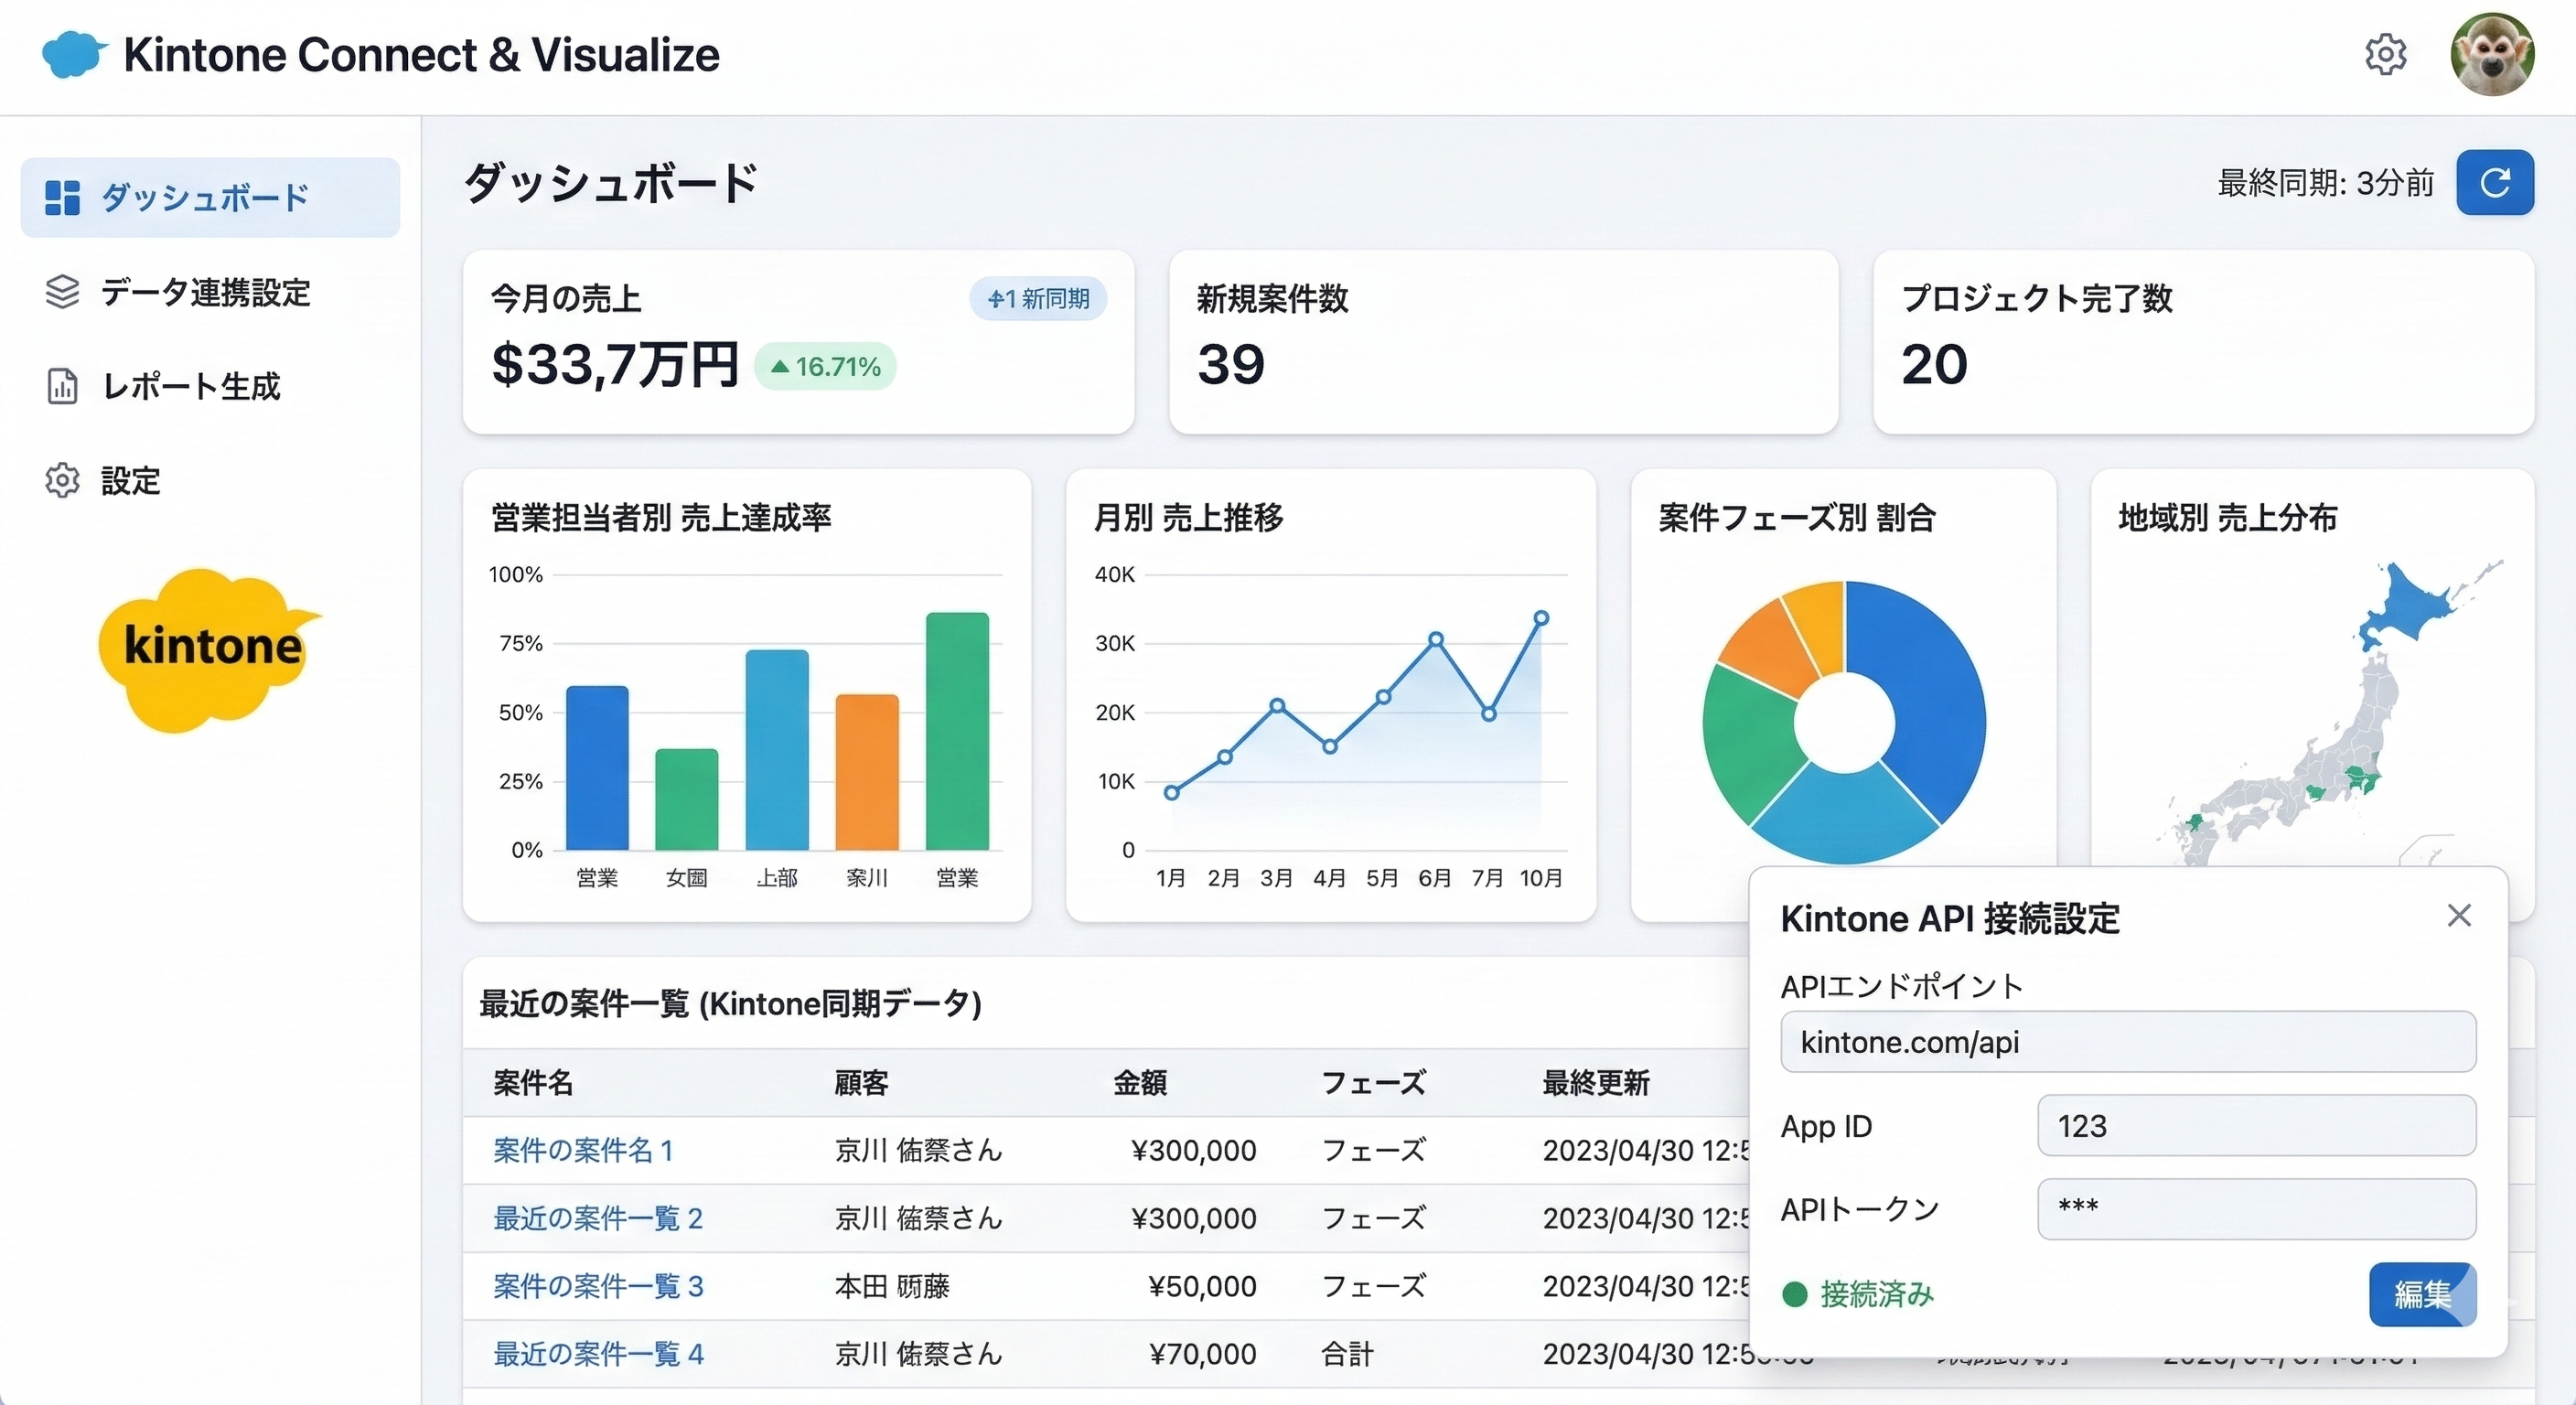Screen dimensions: 2576x1405
Task: Click the 金額 column header
Action: [x=1140, y=1082]
